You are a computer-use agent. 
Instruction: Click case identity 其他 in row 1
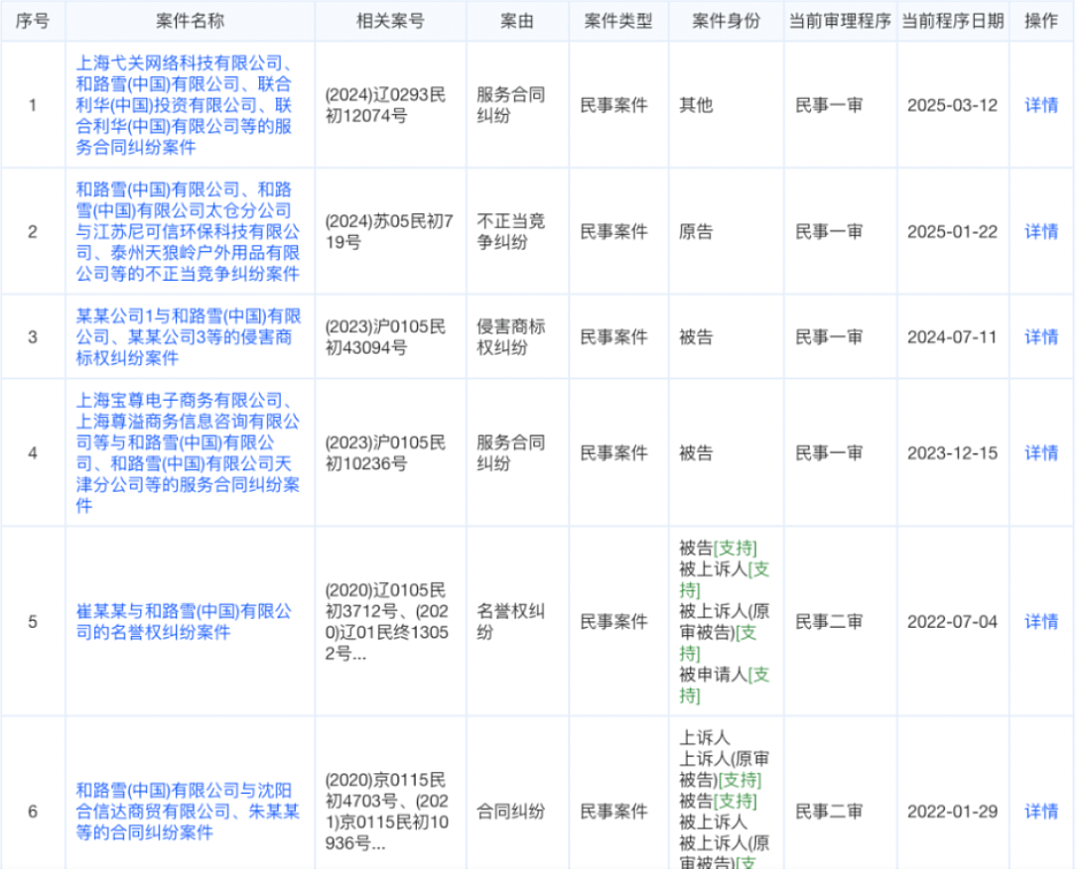(x=696, y=105)
